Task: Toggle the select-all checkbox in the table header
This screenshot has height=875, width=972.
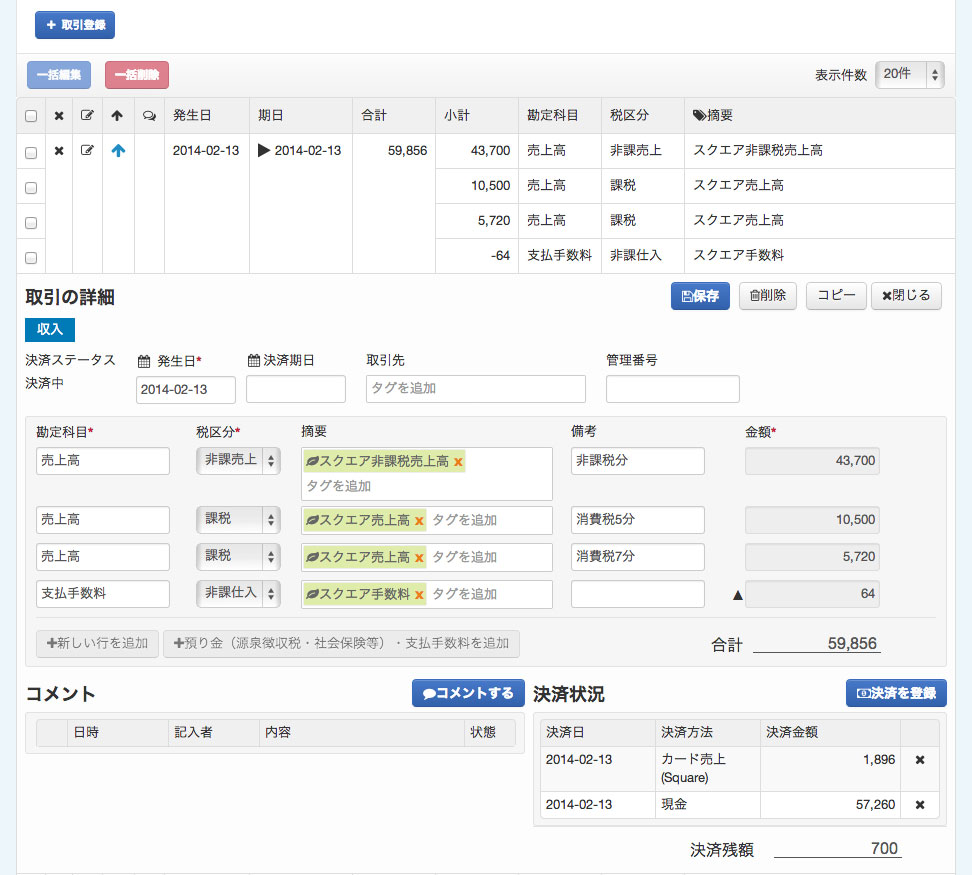Action: (30, 115)
